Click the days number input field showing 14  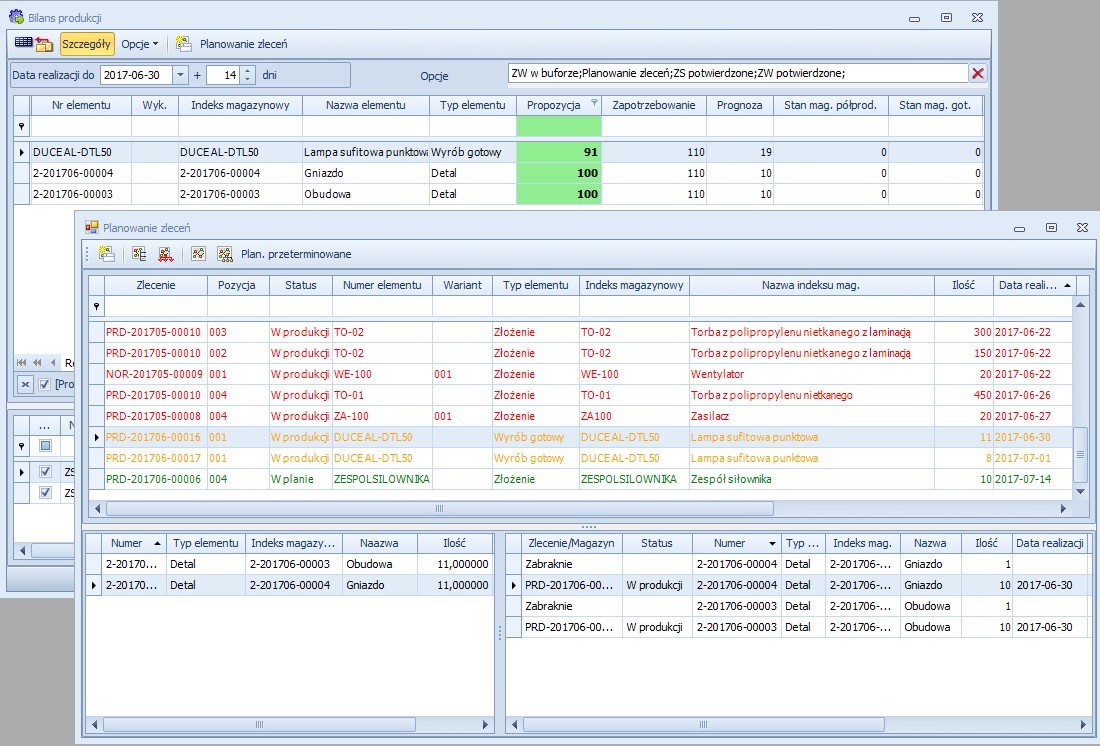222,75
